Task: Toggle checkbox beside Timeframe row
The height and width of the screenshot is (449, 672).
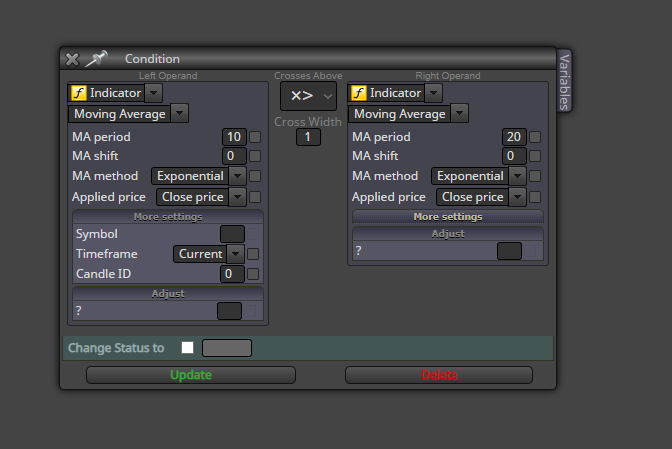Action: click(253, 254)
